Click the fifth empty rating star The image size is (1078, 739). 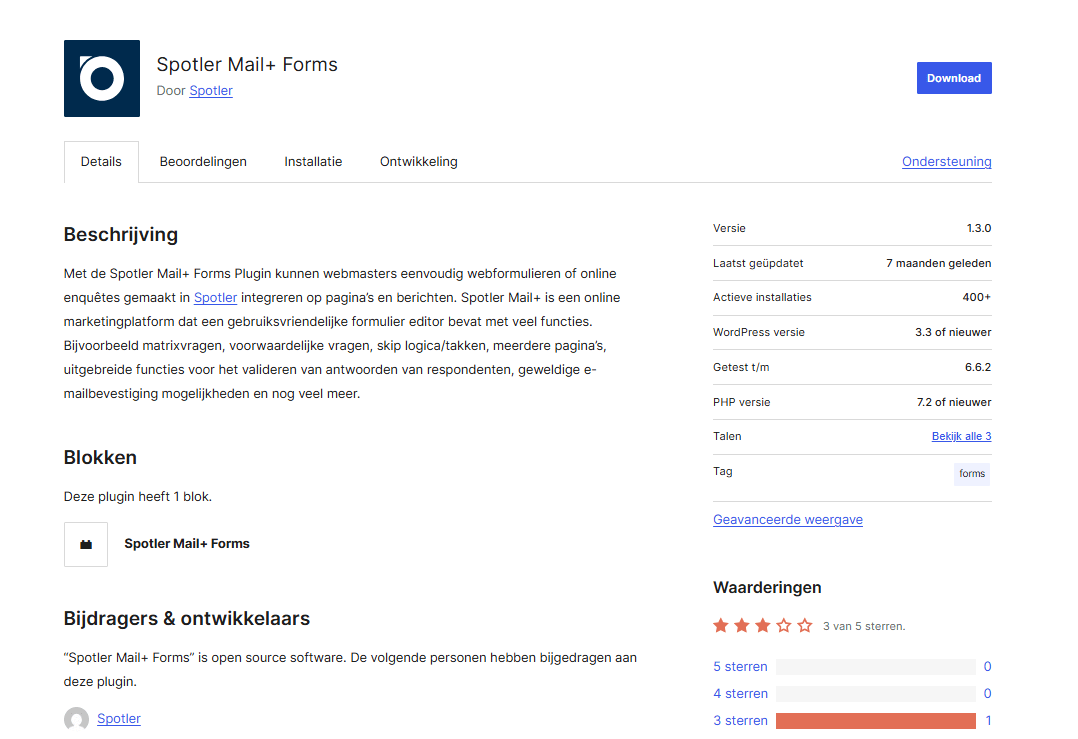pyautogui.click(x=804, y=626)
